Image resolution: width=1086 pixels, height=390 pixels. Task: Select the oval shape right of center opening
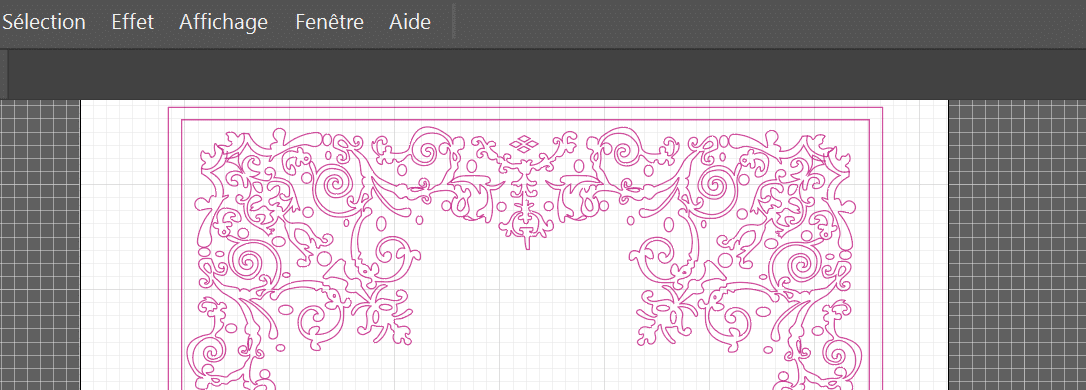click(x=669, y=224)
